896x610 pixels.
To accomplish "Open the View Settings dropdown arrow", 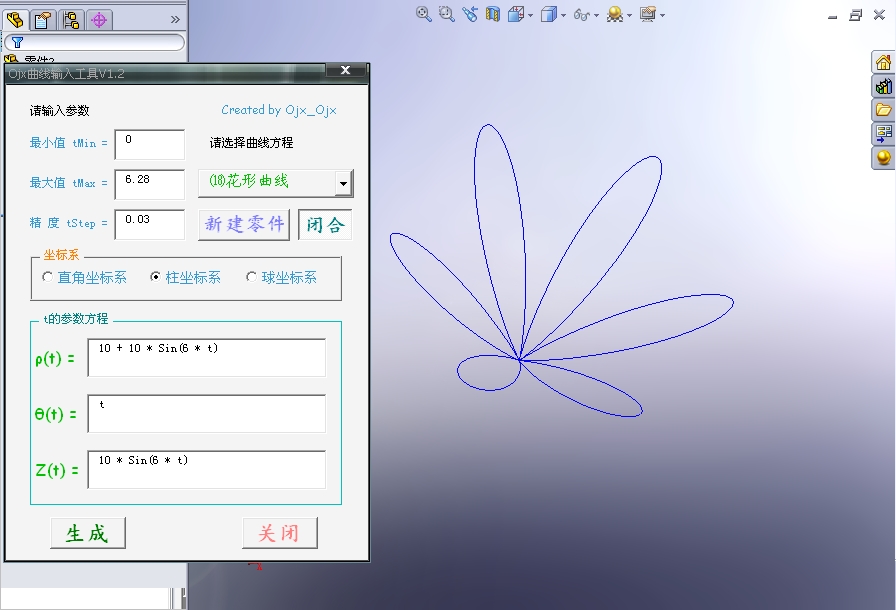I will [x=663, y=15].
